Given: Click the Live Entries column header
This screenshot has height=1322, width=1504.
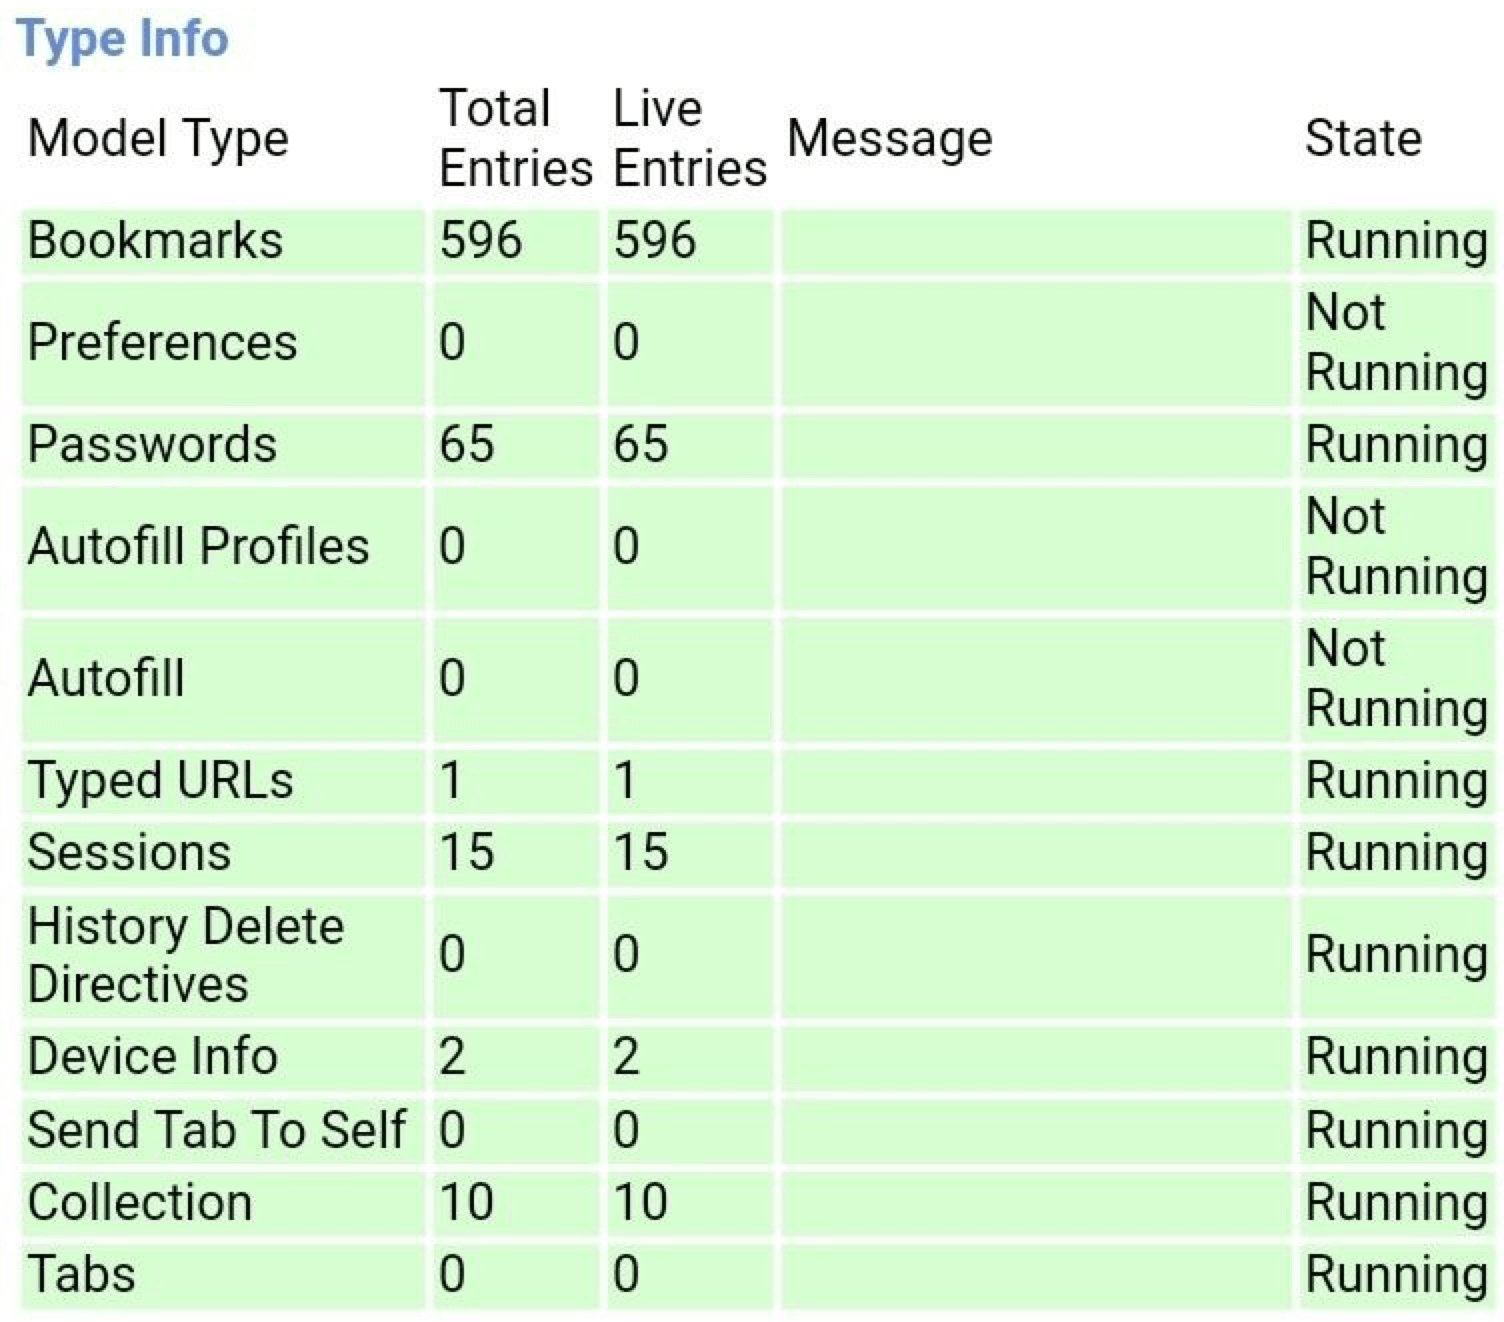Looking at the screenshot, I should 689,138.
